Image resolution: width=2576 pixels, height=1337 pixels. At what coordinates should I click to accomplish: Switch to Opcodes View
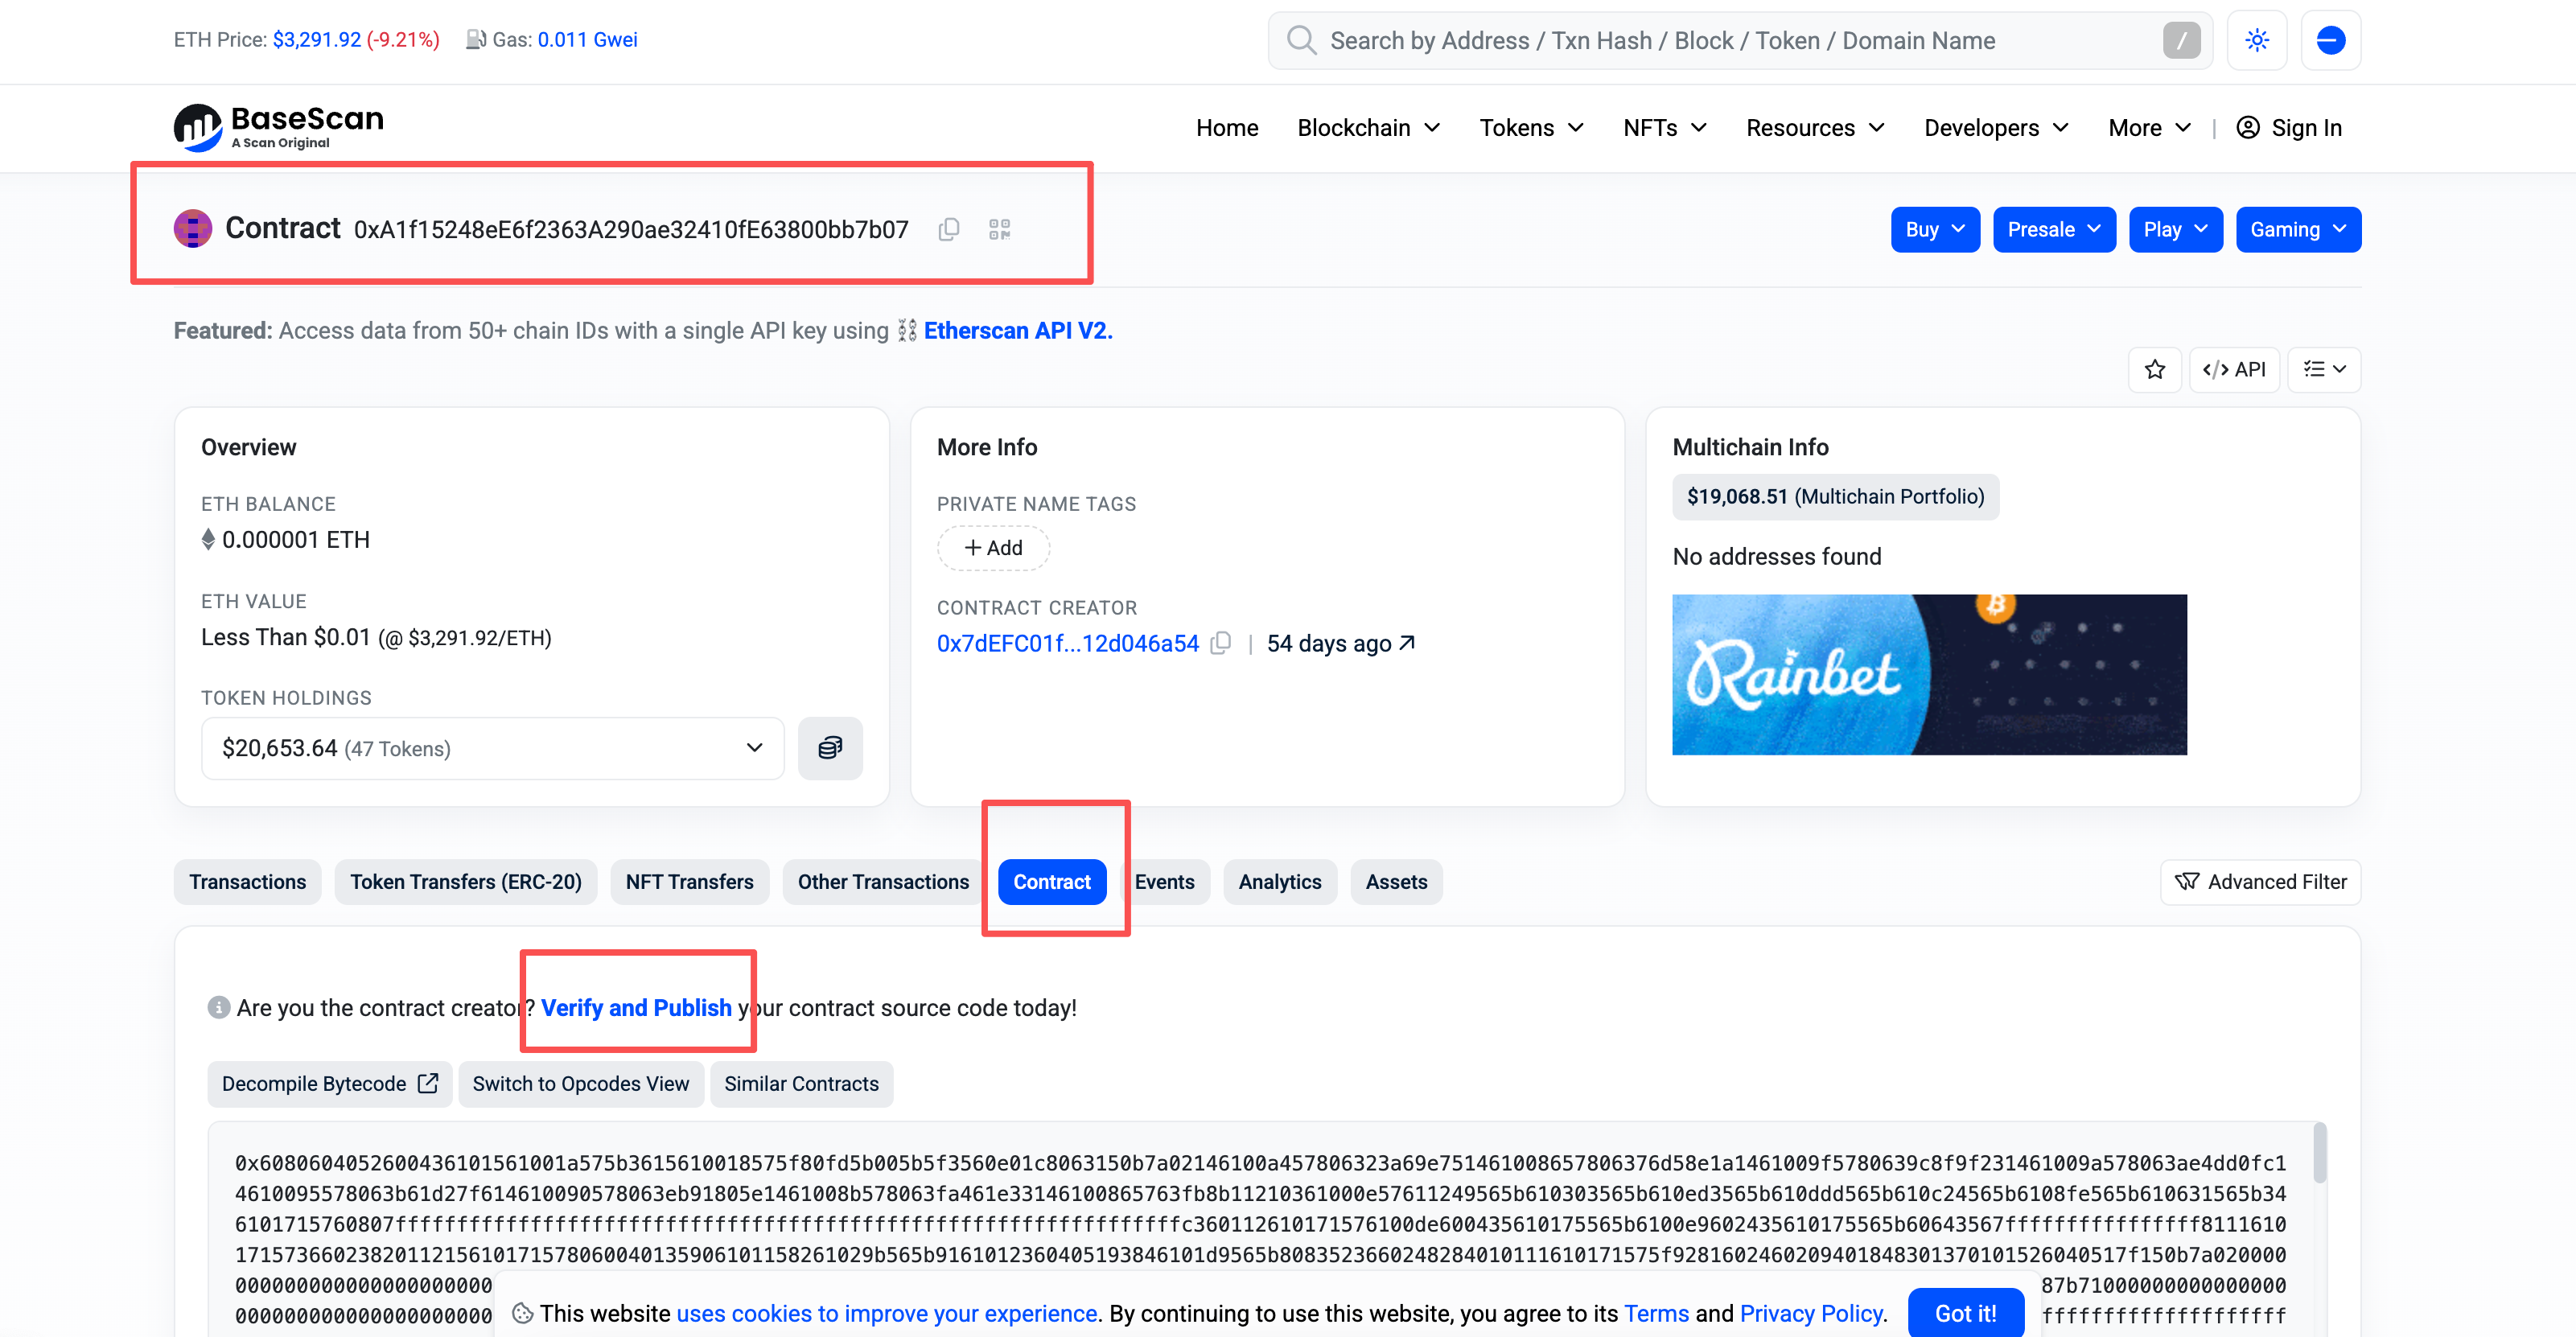[580, 1084]
